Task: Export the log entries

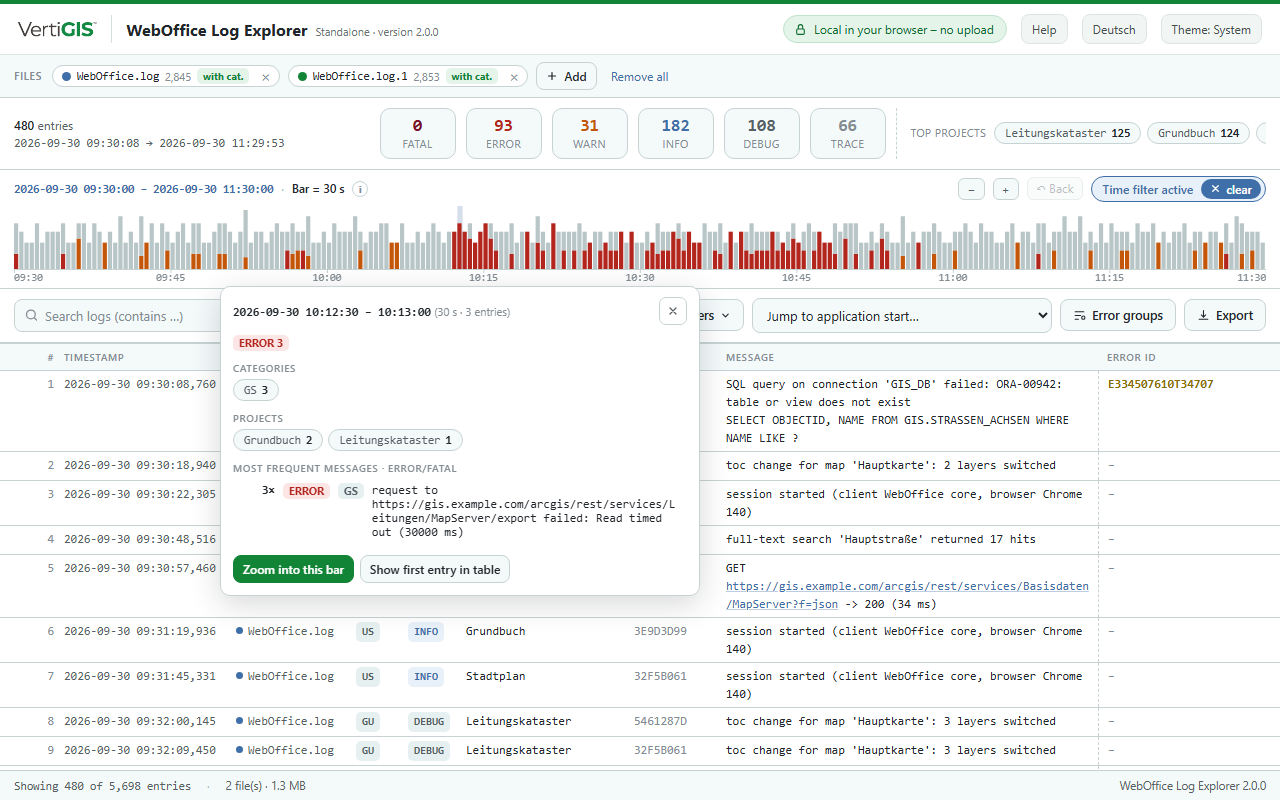Action: pyautogui.click(x=1225, y=316)
